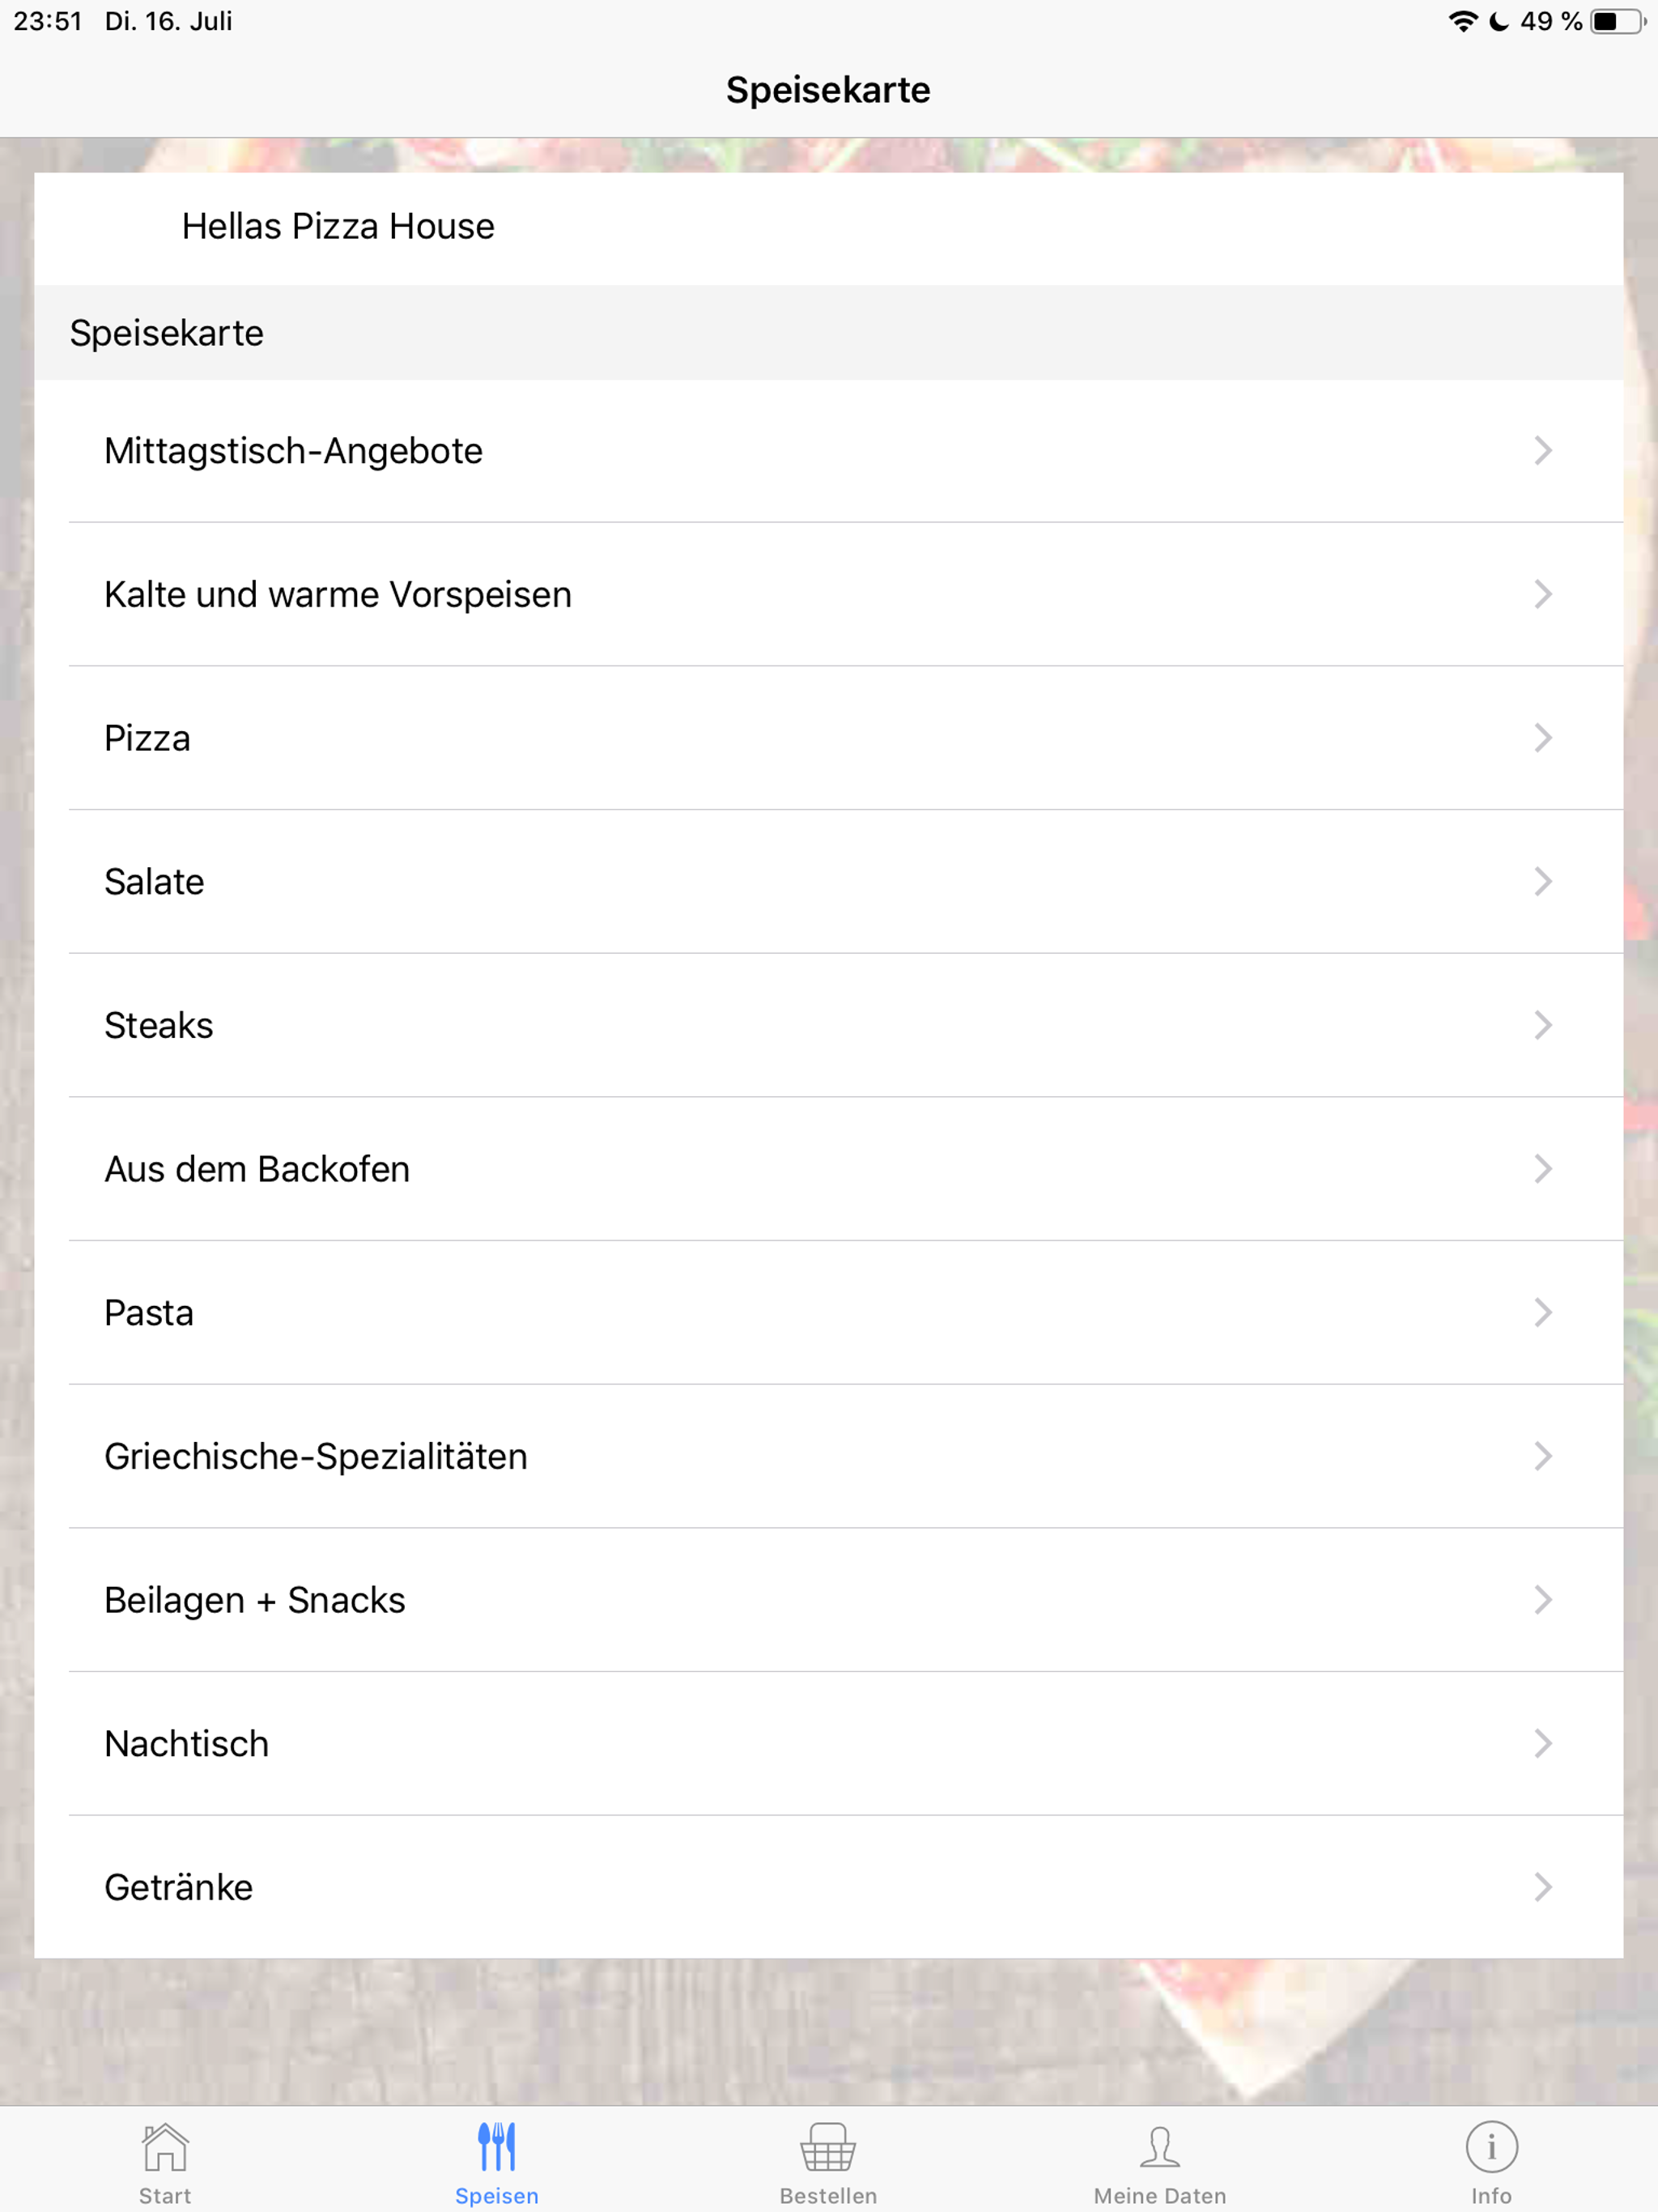Tap the Wi-Fi status icon

[1464, 21]
